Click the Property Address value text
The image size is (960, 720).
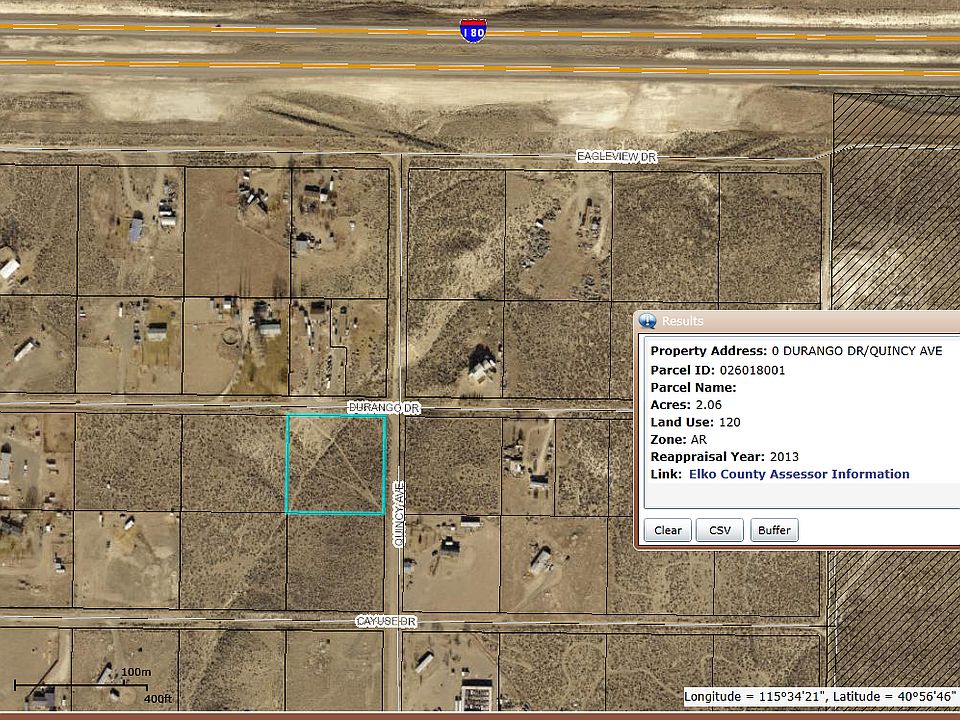point(857,351)
